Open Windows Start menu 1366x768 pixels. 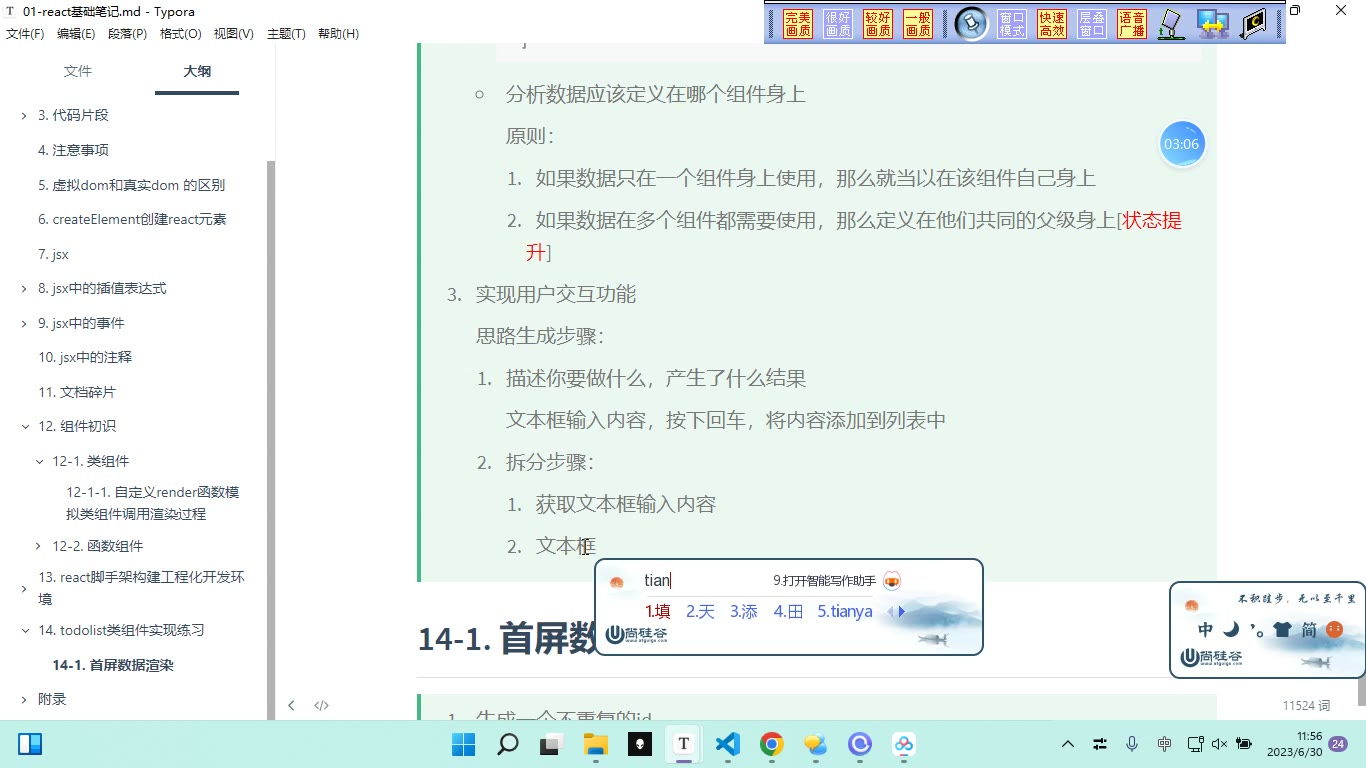click(464, 744)
